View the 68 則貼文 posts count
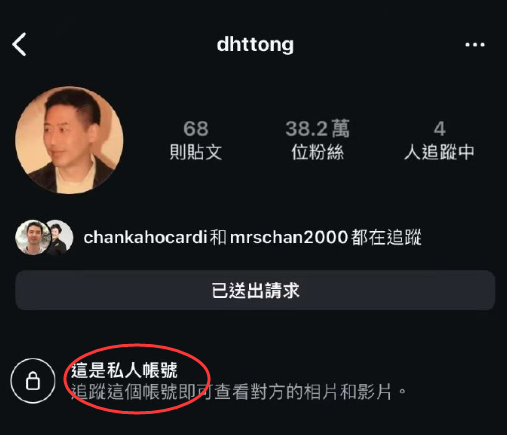This screenshot has height=435, width=507. (196, 140)
